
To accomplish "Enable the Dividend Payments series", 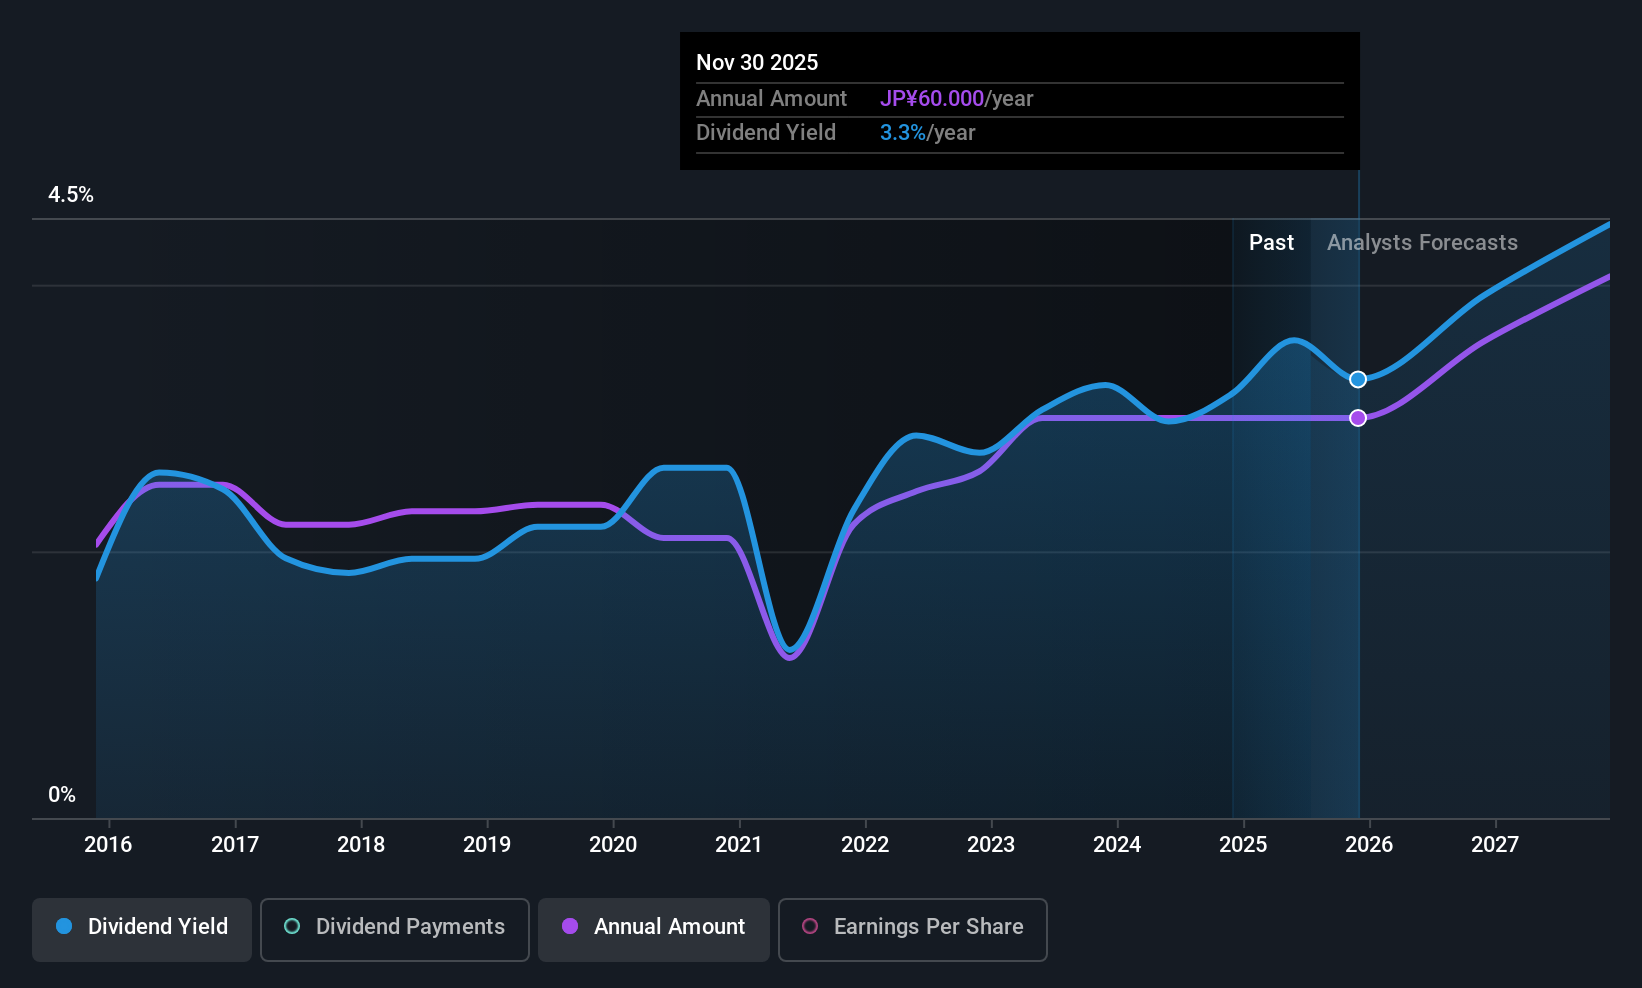I will click(x=395, y=930).
